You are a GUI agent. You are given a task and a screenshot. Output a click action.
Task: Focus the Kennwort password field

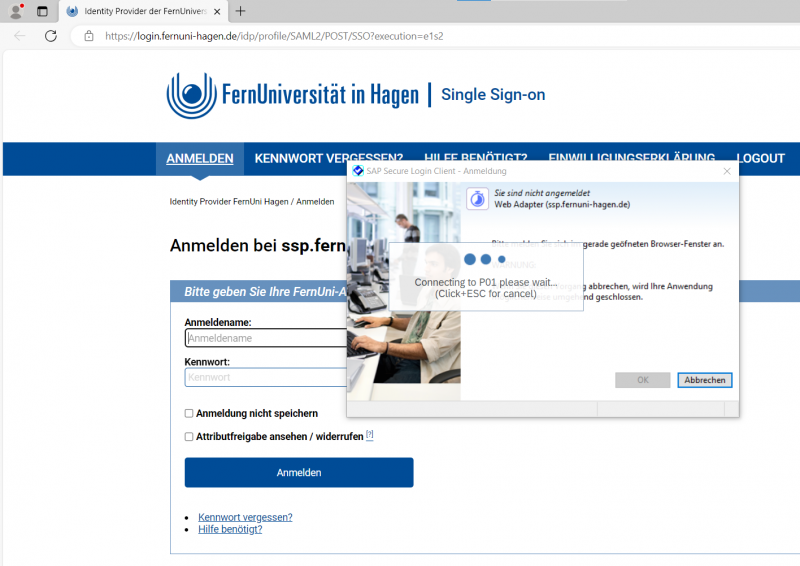(x=265, y=377)
